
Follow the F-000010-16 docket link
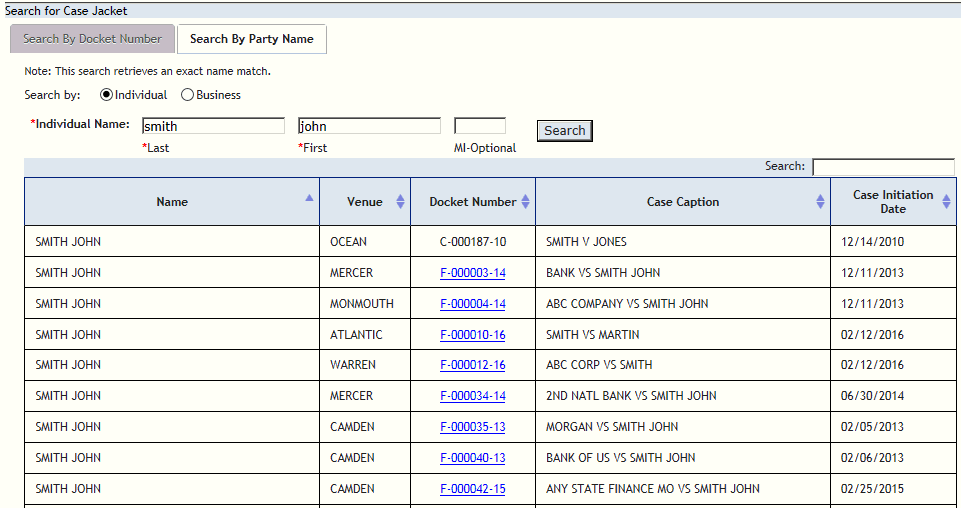coord(472,335)
